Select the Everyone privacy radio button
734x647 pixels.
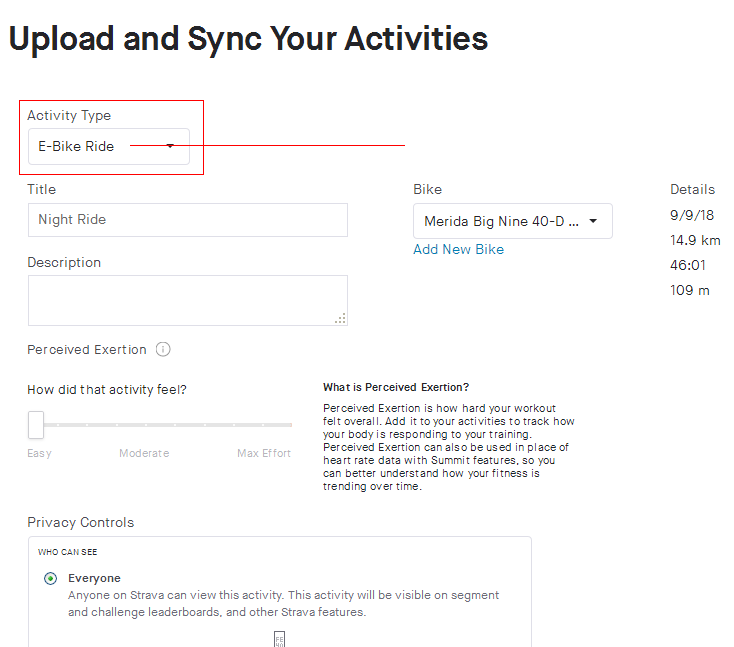(x=51, y=579)
